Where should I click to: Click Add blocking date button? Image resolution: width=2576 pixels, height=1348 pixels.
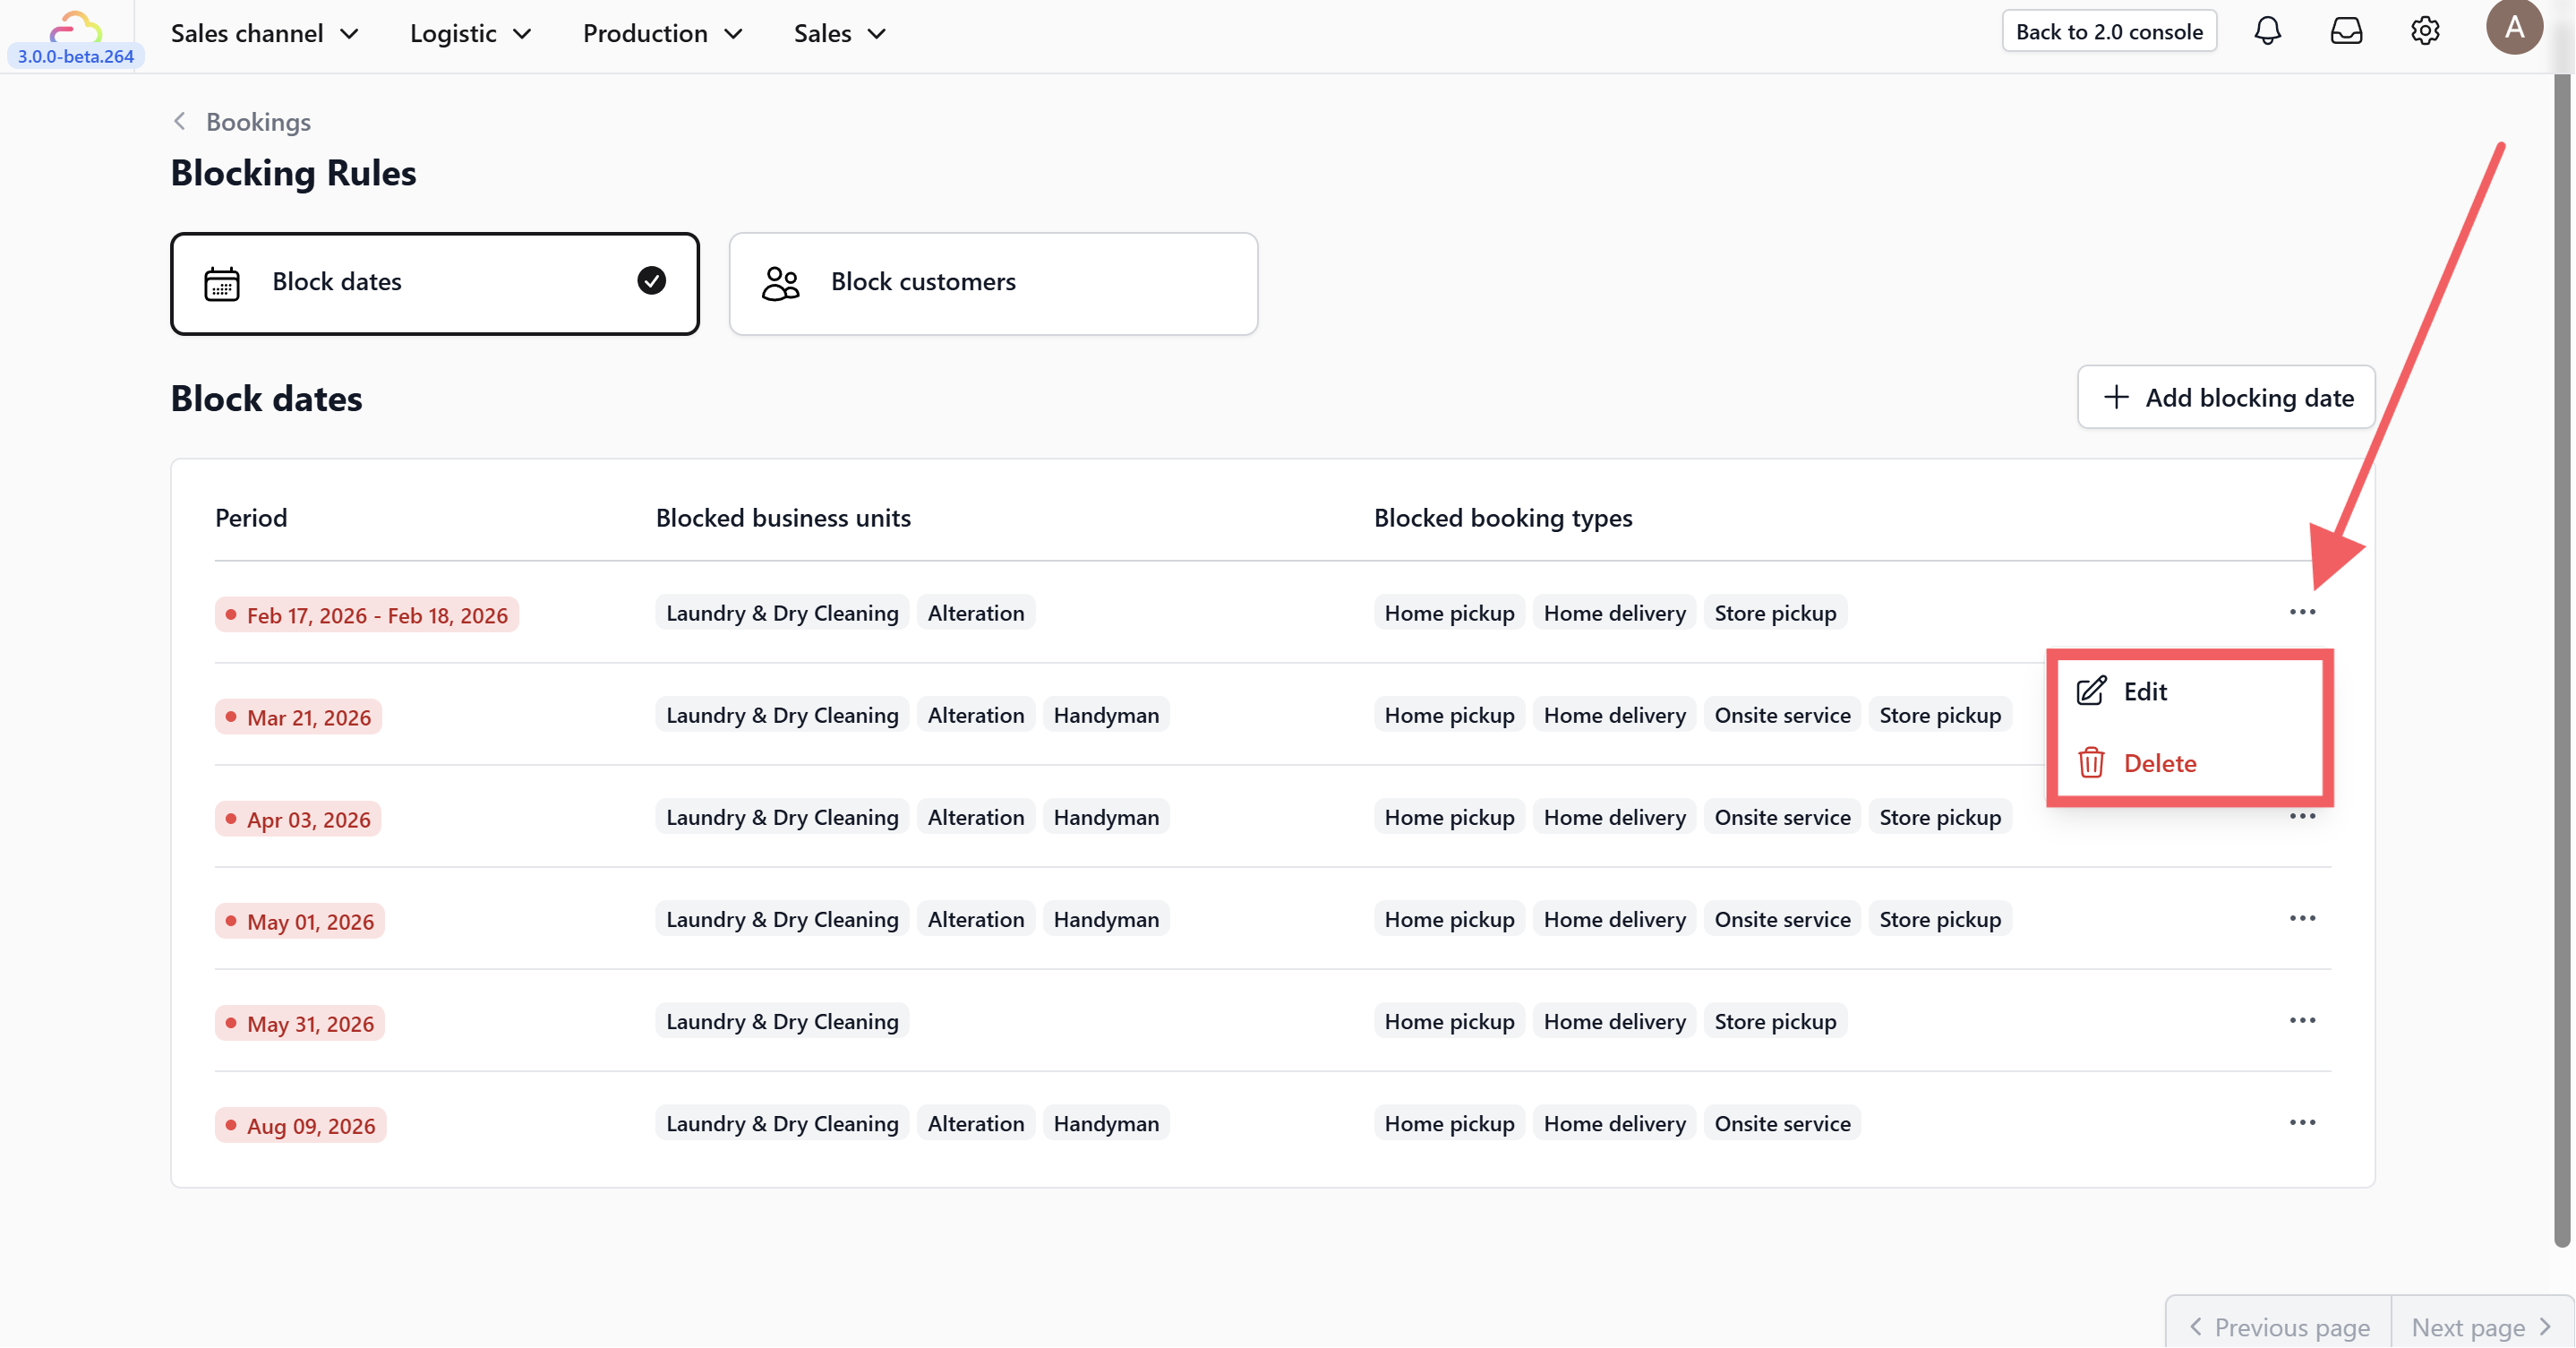(2226, 397)
